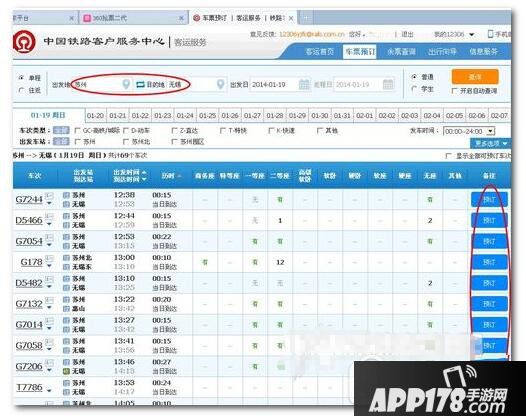Select 往返 round-trip radio button

coord(21,90)
